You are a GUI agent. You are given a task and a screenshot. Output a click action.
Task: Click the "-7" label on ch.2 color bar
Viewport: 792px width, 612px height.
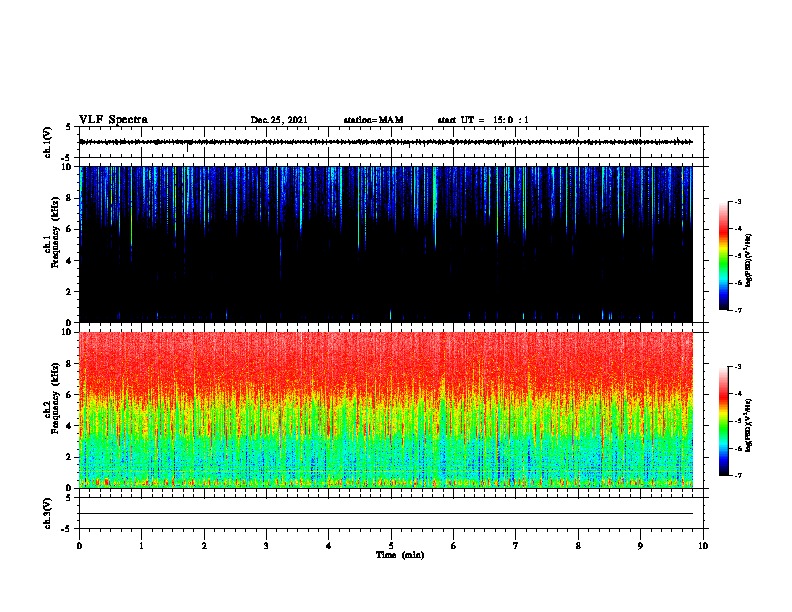click(x=738, y=476)
